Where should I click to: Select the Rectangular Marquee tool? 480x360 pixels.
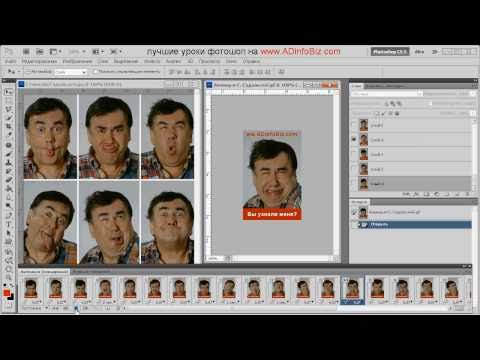pos(9,101)
